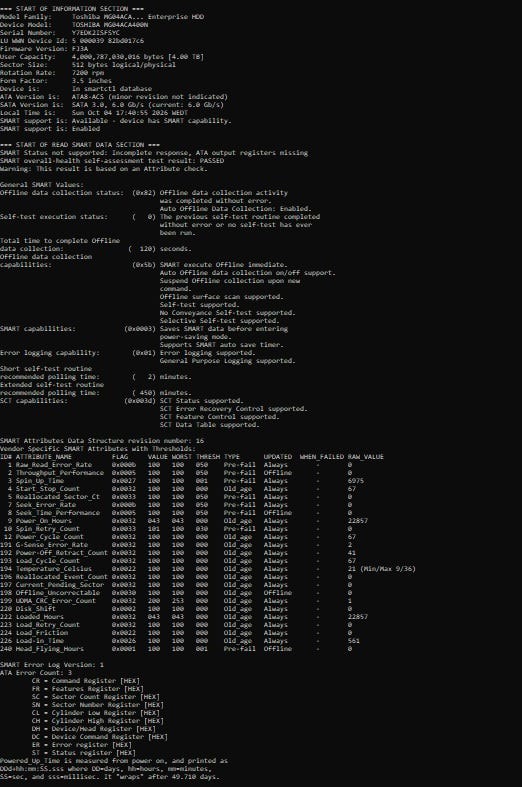Click SMART support value "Enabled"
Viewport: 522px width, 787px height.
pos(86,129)
